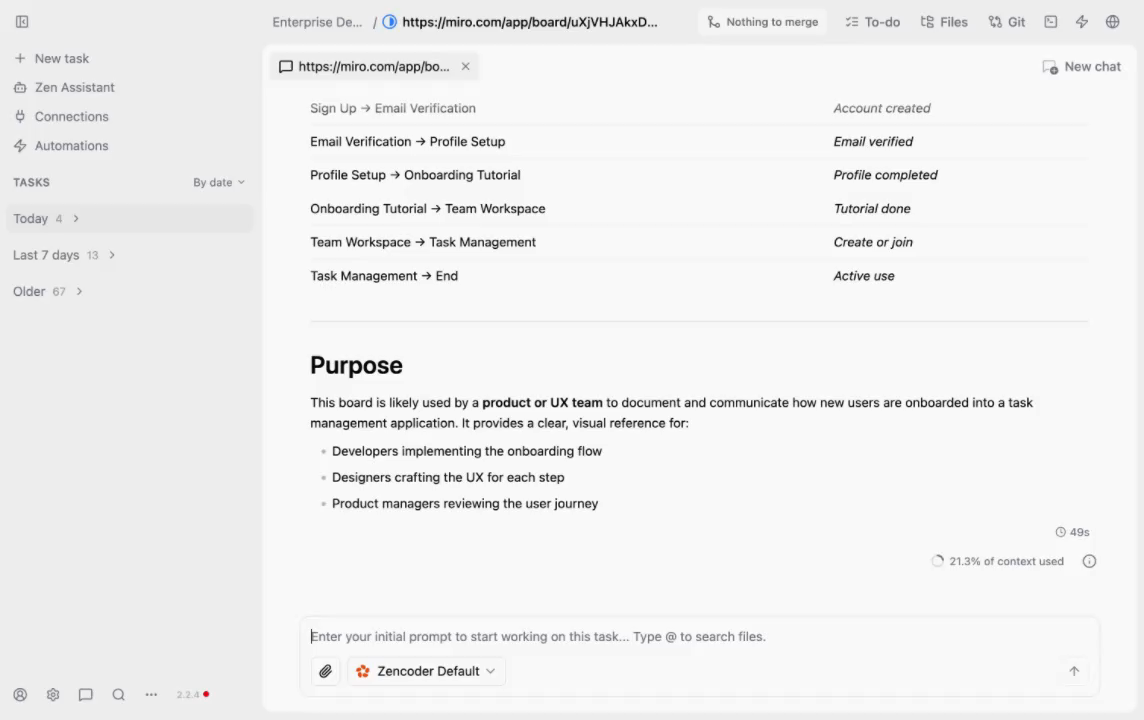The width and height of the screenshot is (1144, 720).
Task: Open the feedback chat bubble icon
Action: pos(85,694)
